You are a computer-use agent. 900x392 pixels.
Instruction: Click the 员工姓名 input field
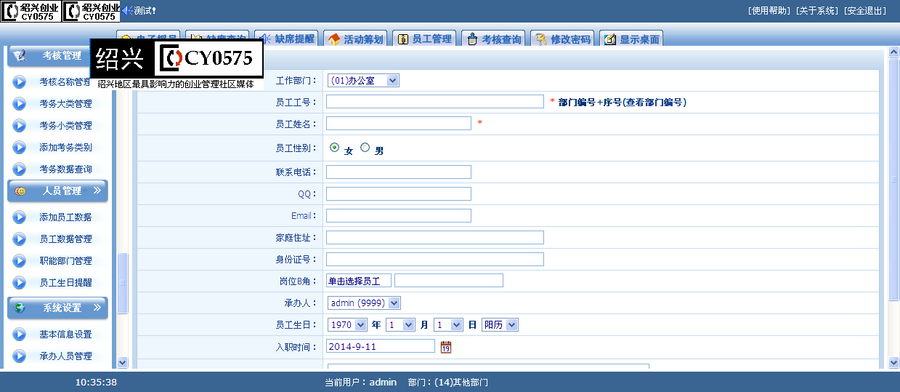coord(398,123)
